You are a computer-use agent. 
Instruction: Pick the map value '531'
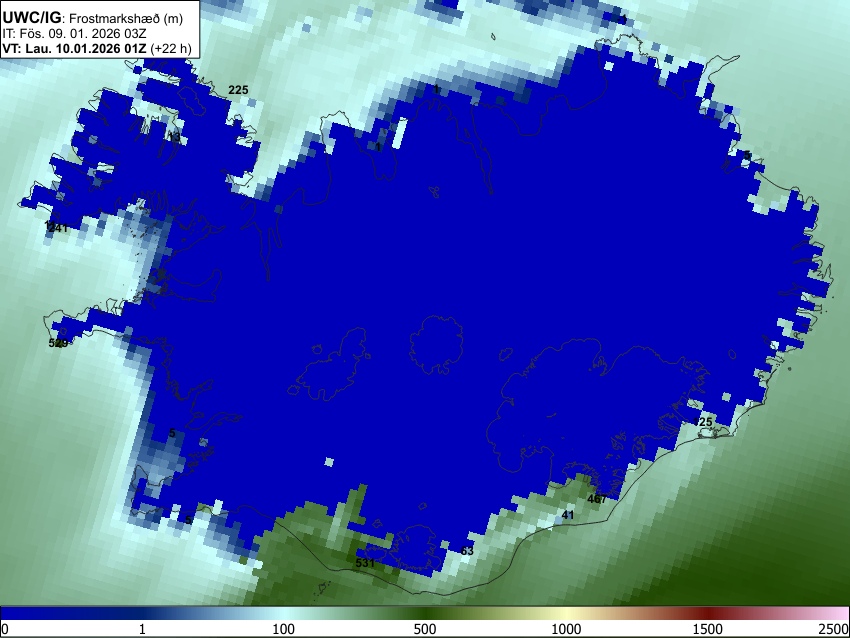tap(365, 563)
